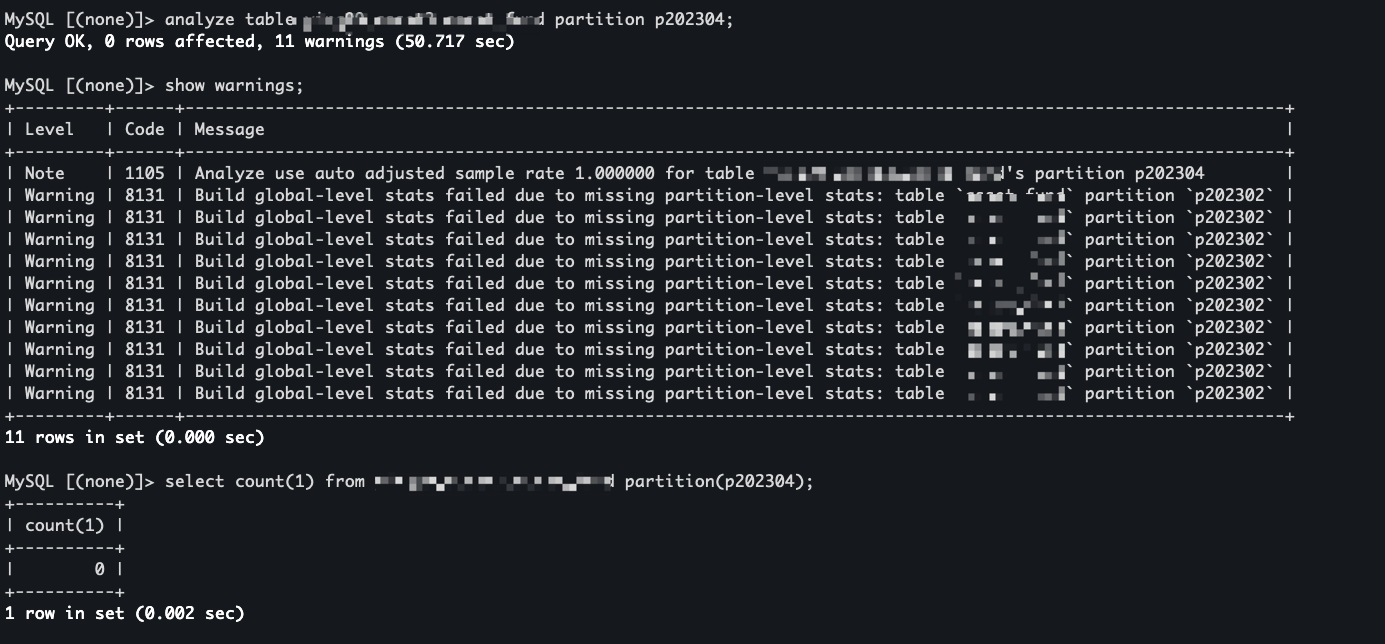Select the "Level" column header
This screenshot has width=1385, height=644.
tap(49, 129)
